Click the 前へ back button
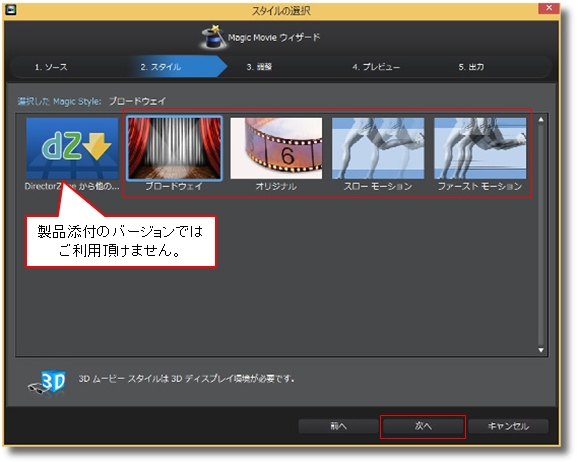Image resolution: width=577 pixels, height=462 pixels. pyautogui.click(x=339, y=426)
